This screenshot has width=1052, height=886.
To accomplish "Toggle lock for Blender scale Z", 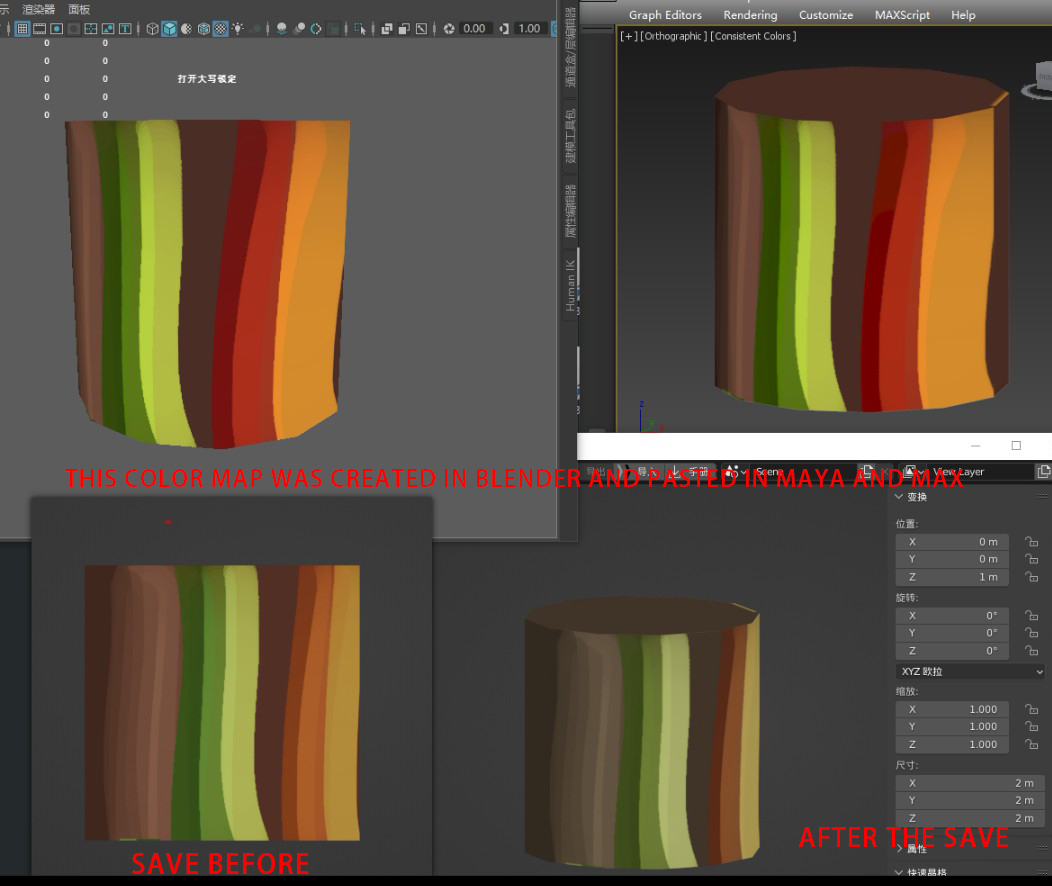I will click(x=1031, y=744).
